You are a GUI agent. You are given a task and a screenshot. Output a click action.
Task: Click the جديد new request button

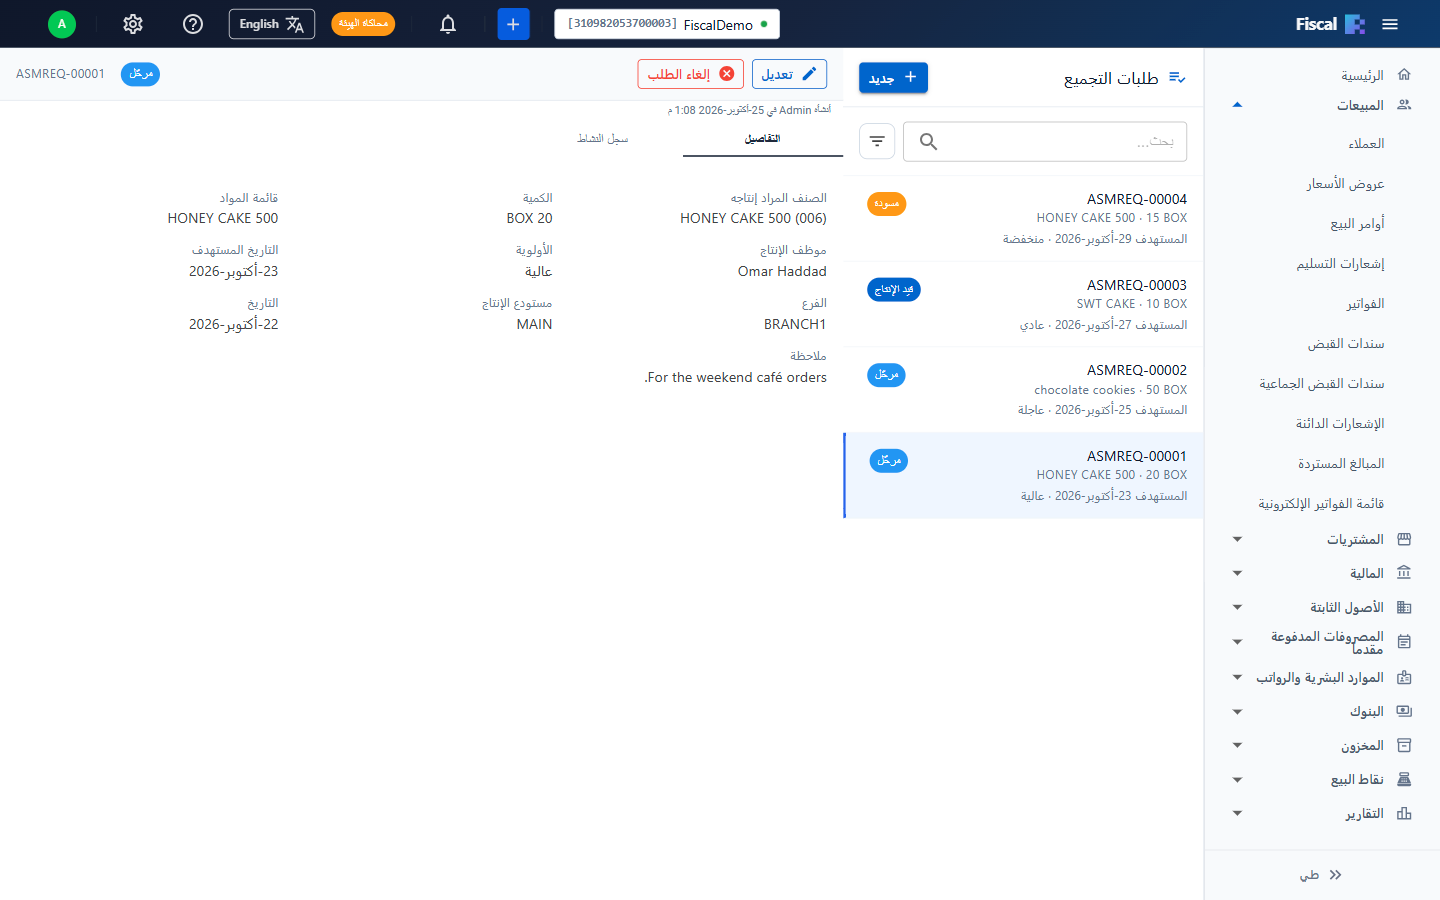(x=893, y=77)
